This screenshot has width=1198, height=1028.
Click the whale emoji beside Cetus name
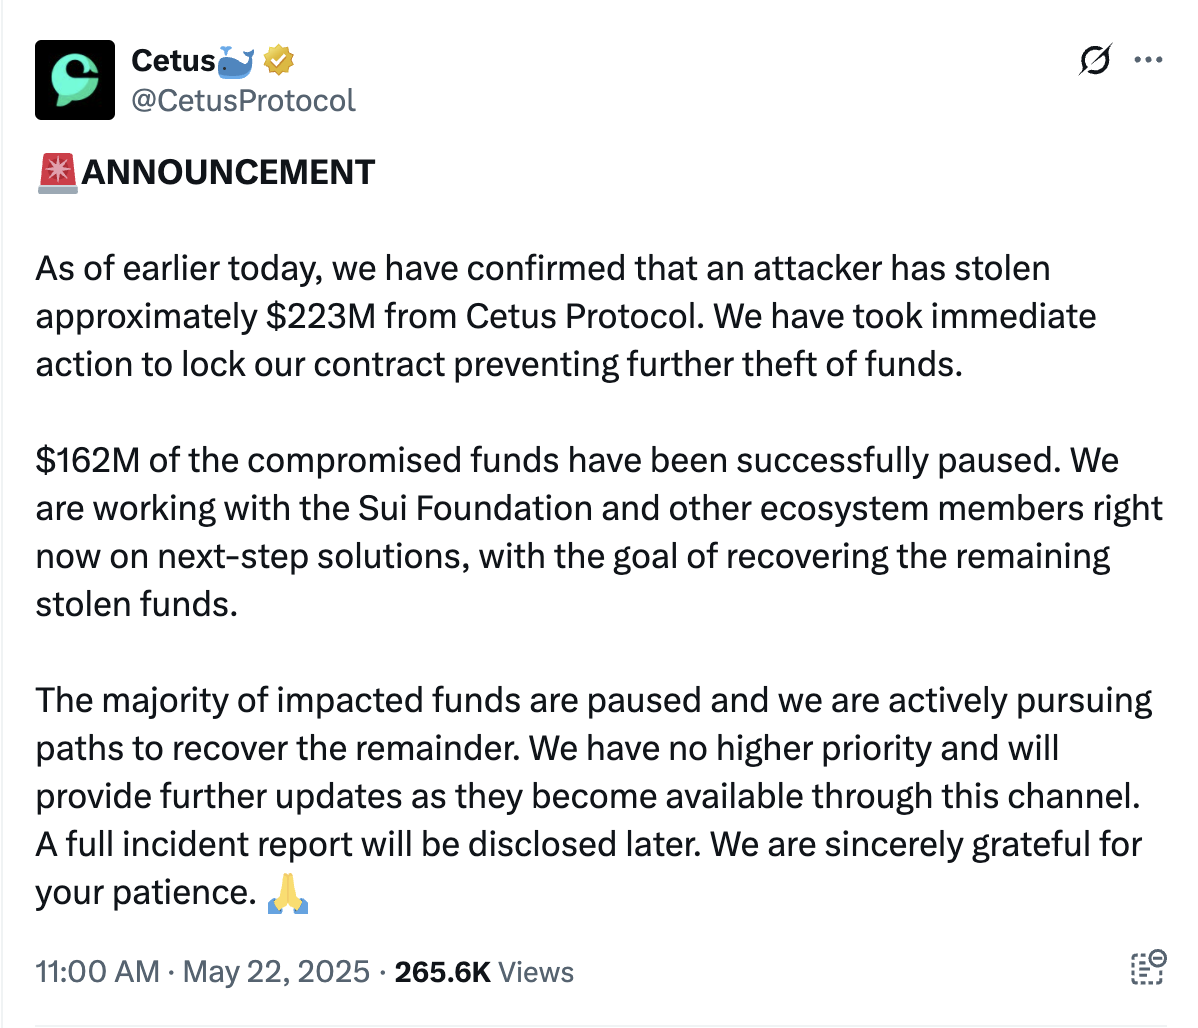coord(236,61)
